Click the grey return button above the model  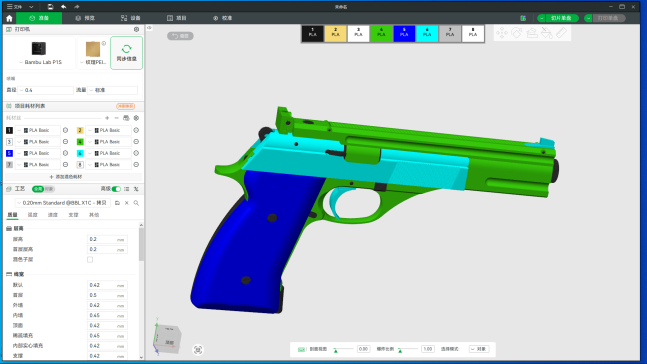pyautogui.click(x=180, y=36)
